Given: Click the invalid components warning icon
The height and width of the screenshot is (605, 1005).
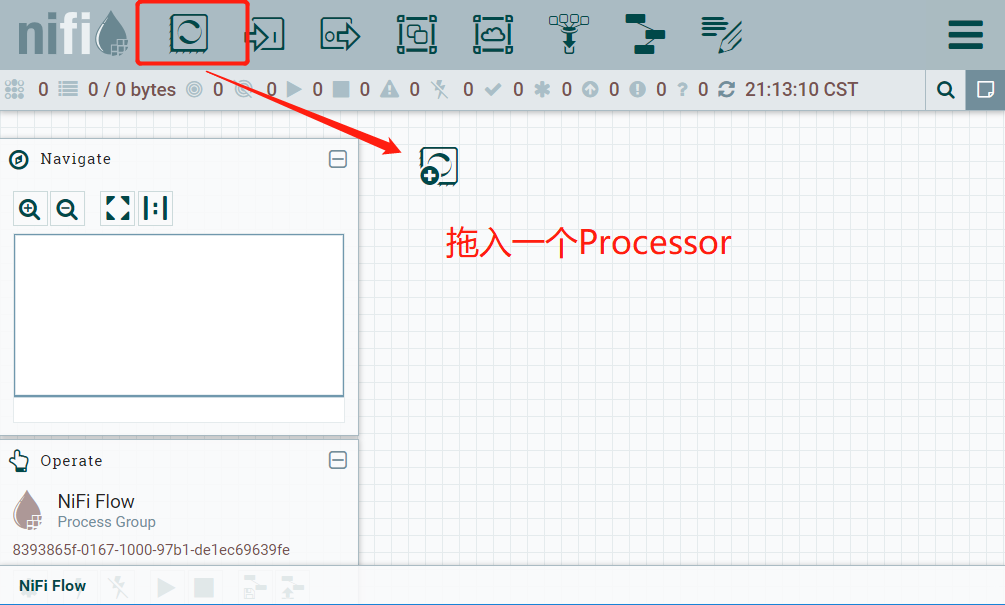Looking at the screenshot, I should click(389, 89).
